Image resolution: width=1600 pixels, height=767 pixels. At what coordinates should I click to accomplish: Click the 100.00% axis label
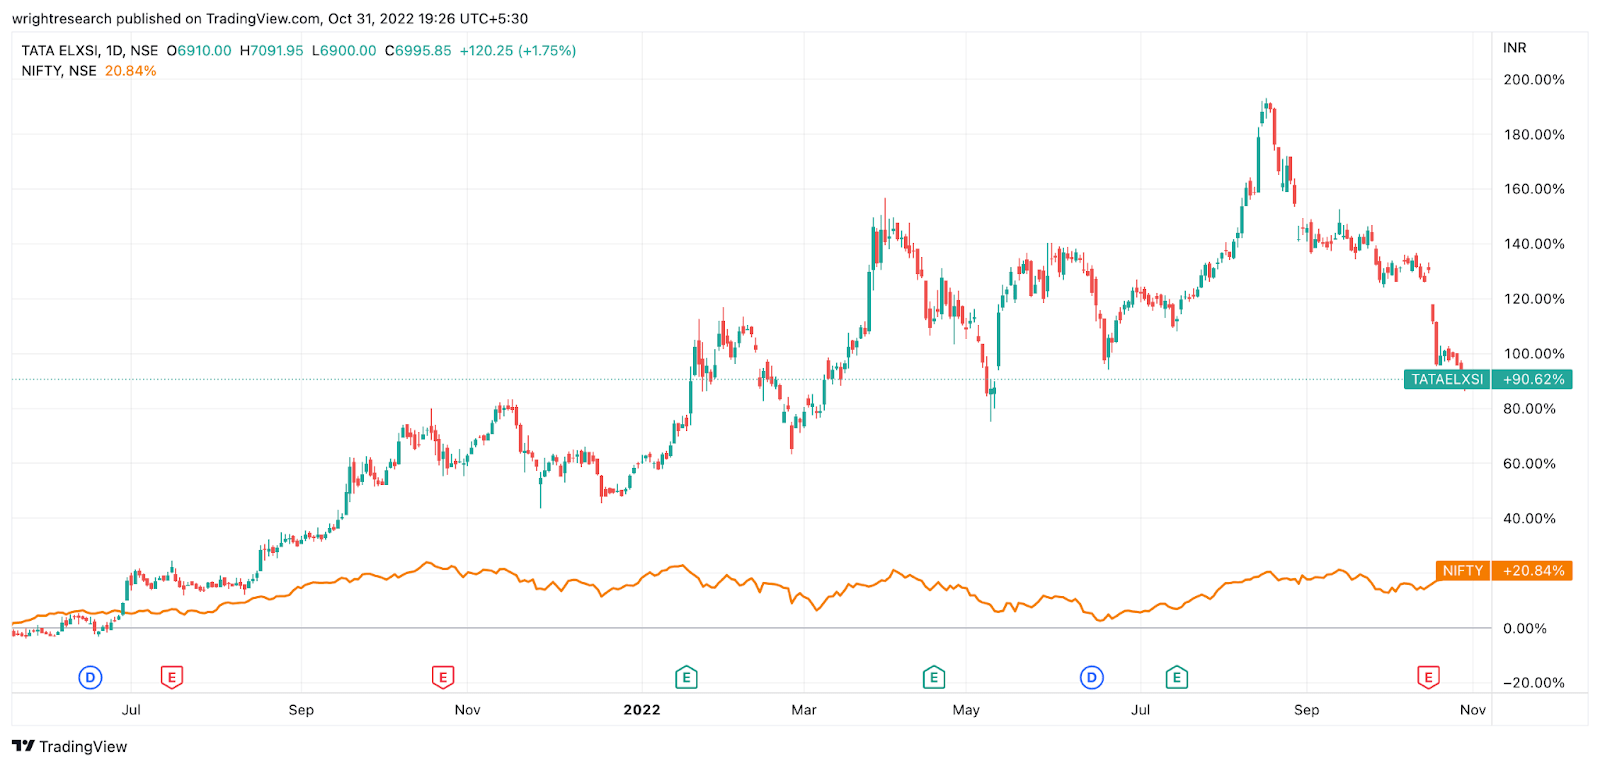1534,354
